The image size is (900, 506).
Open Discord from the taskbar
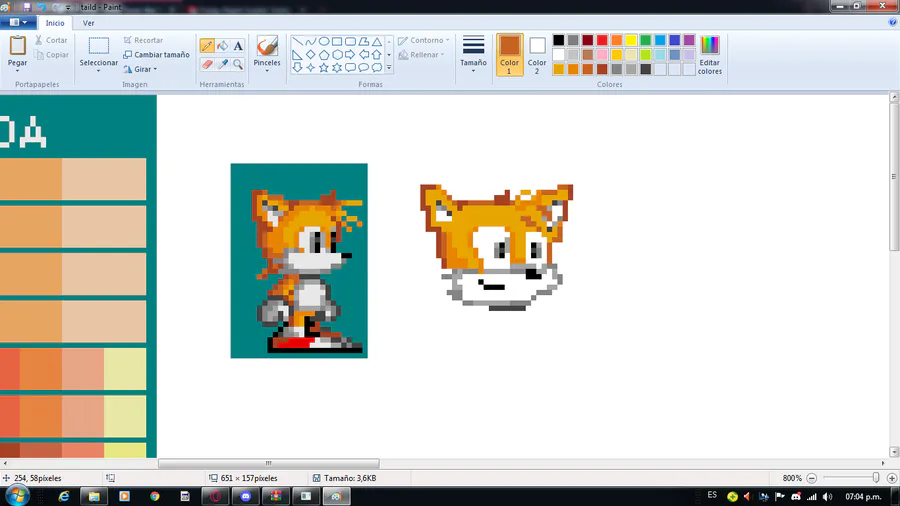[246, 496]
